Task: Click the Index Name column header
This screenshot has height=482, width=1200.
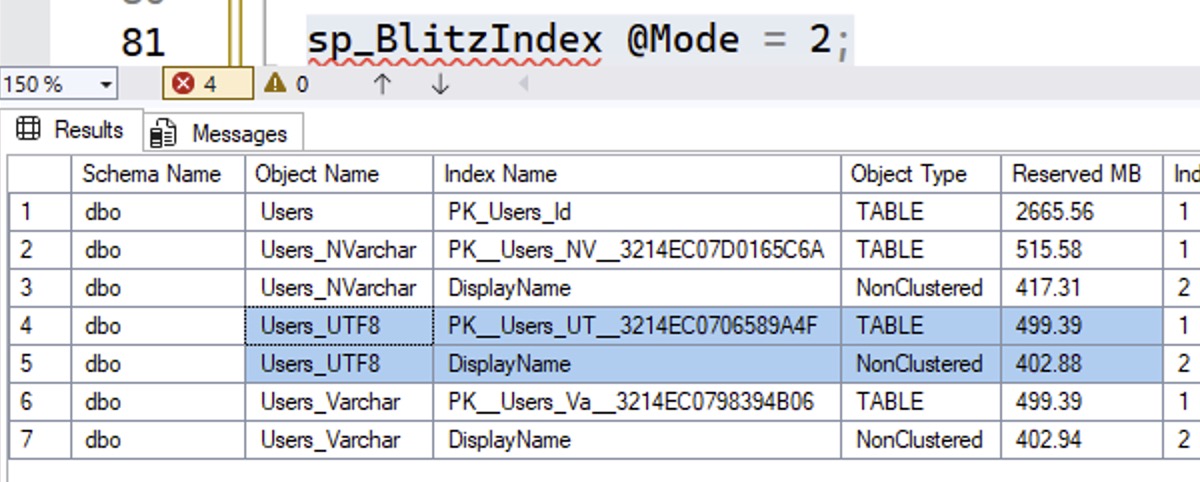Action: click(637, 174)
